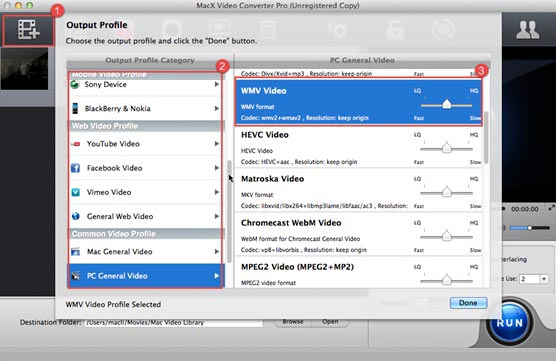Adjust the HEVC Video quality slider
This screenshot has width=556, height=361.
[447, 148]
